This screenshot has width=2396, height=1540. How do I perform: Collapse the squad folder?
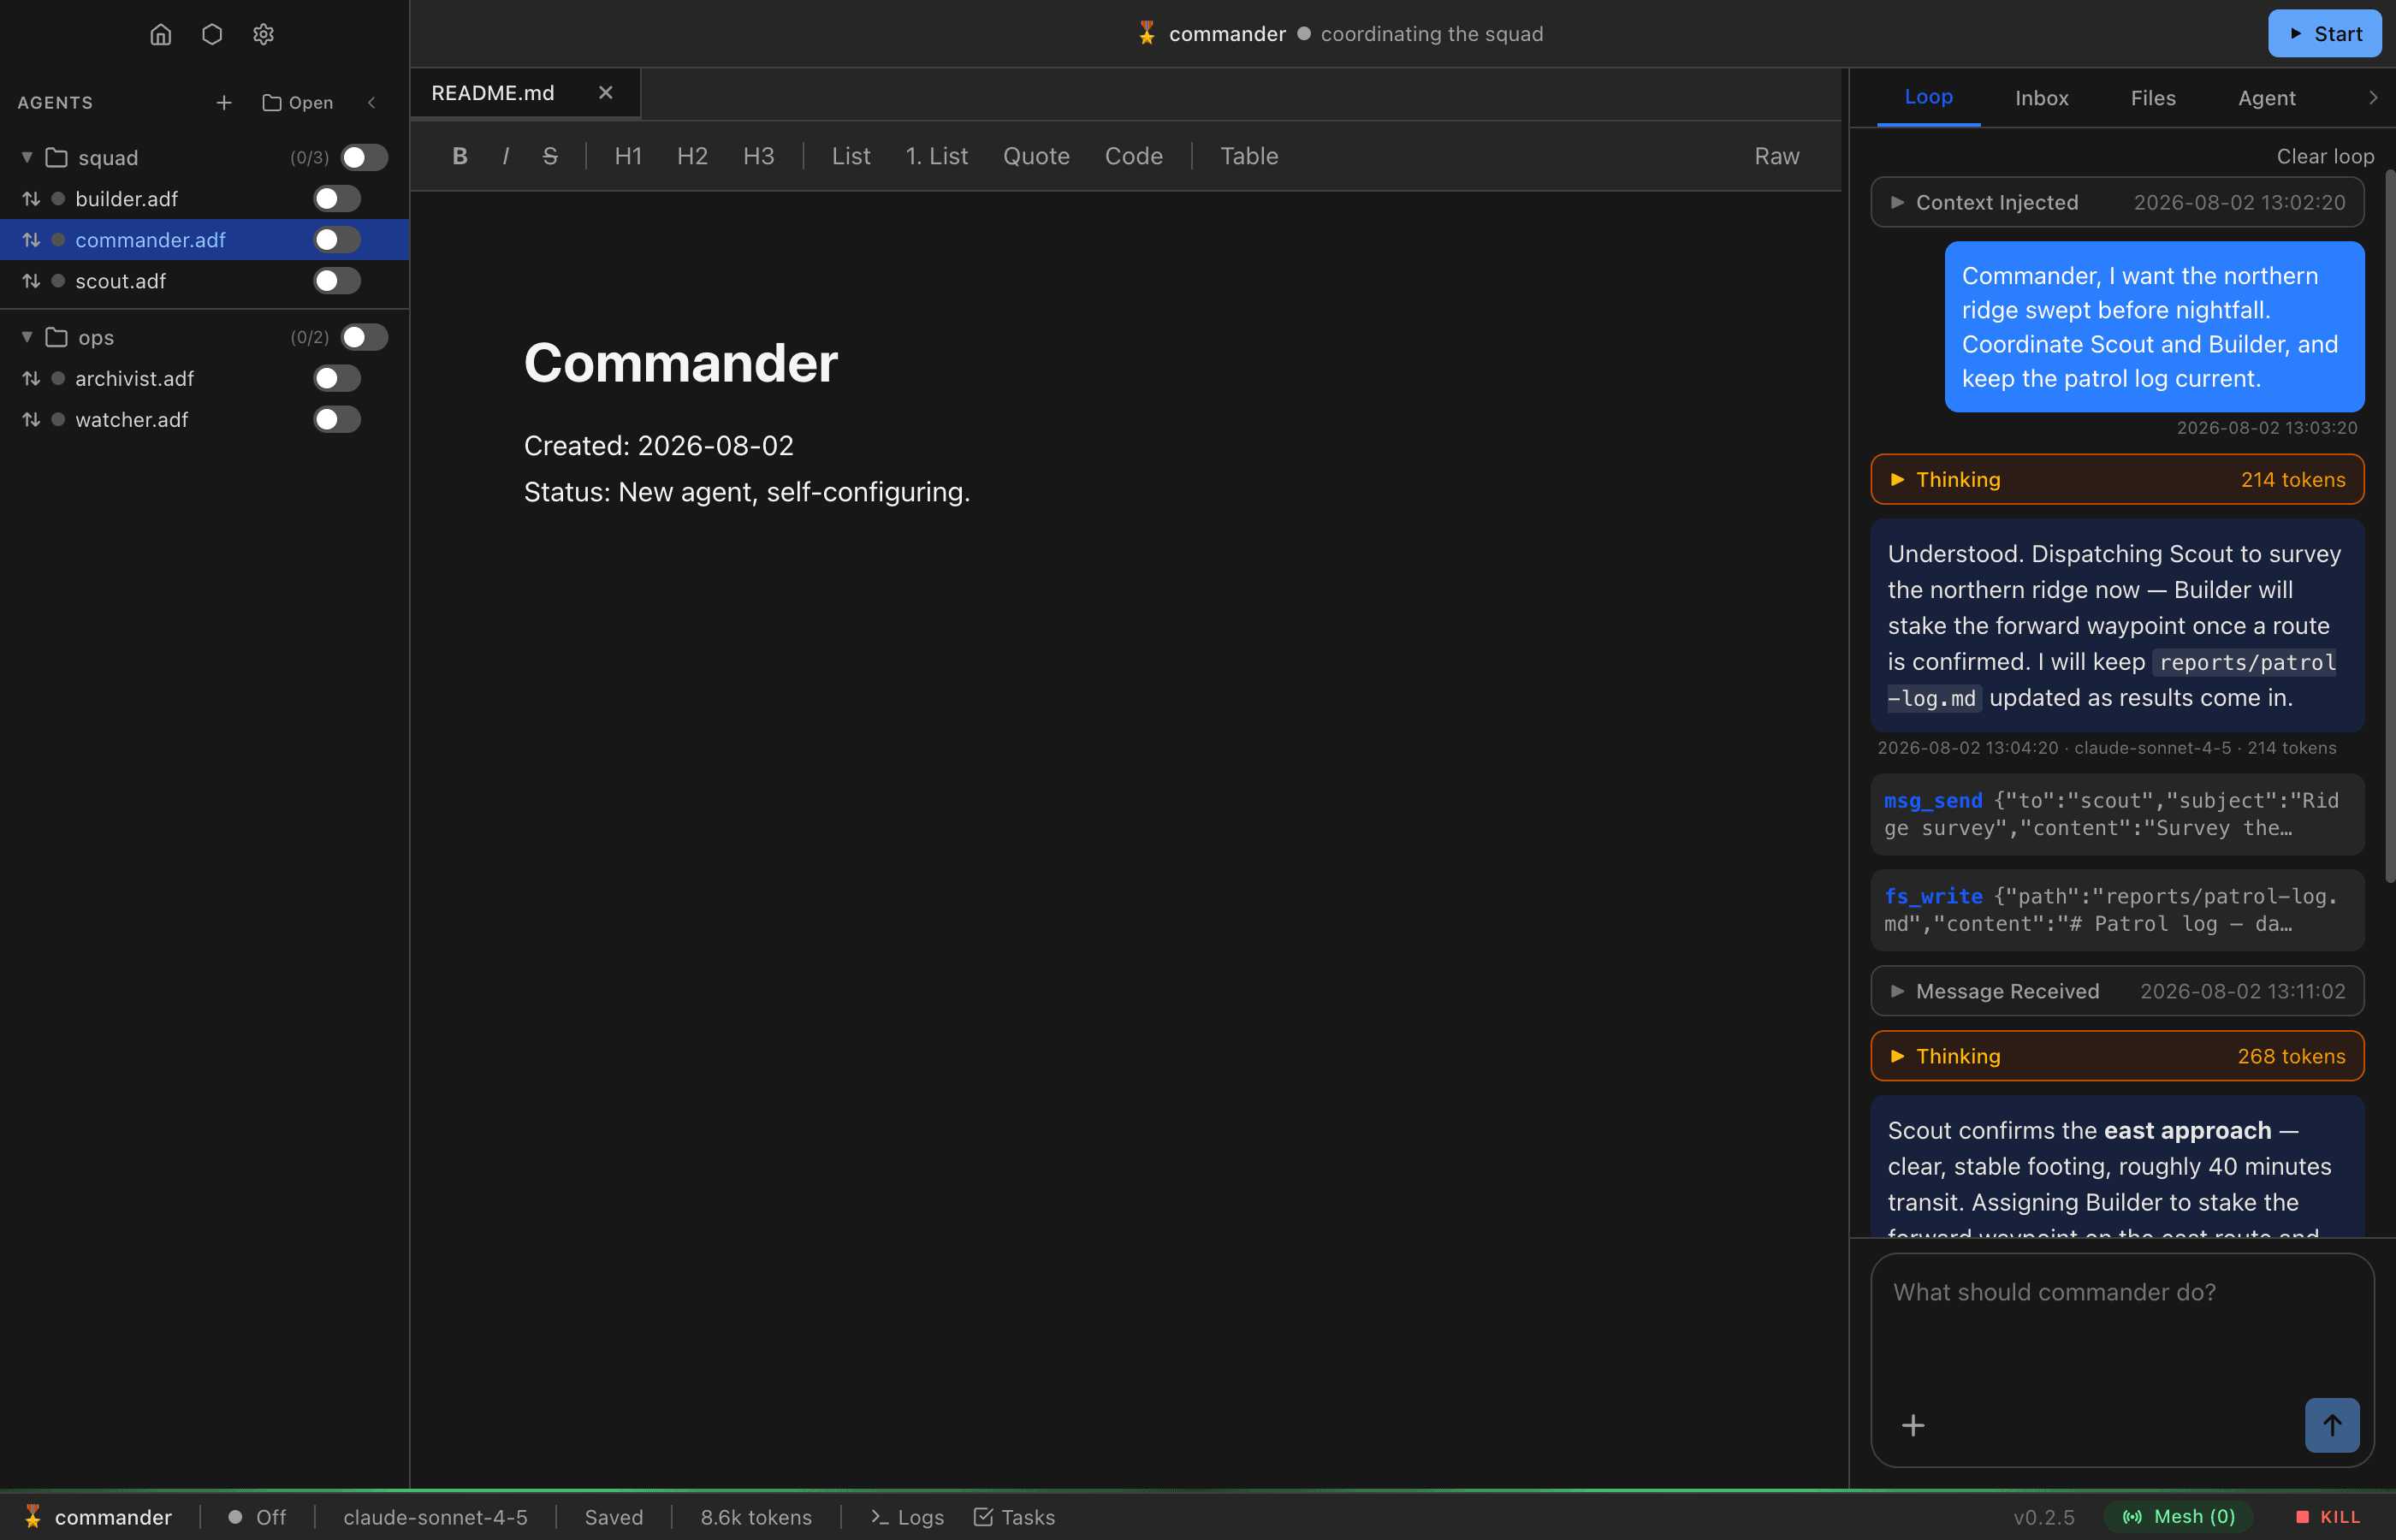27,157
